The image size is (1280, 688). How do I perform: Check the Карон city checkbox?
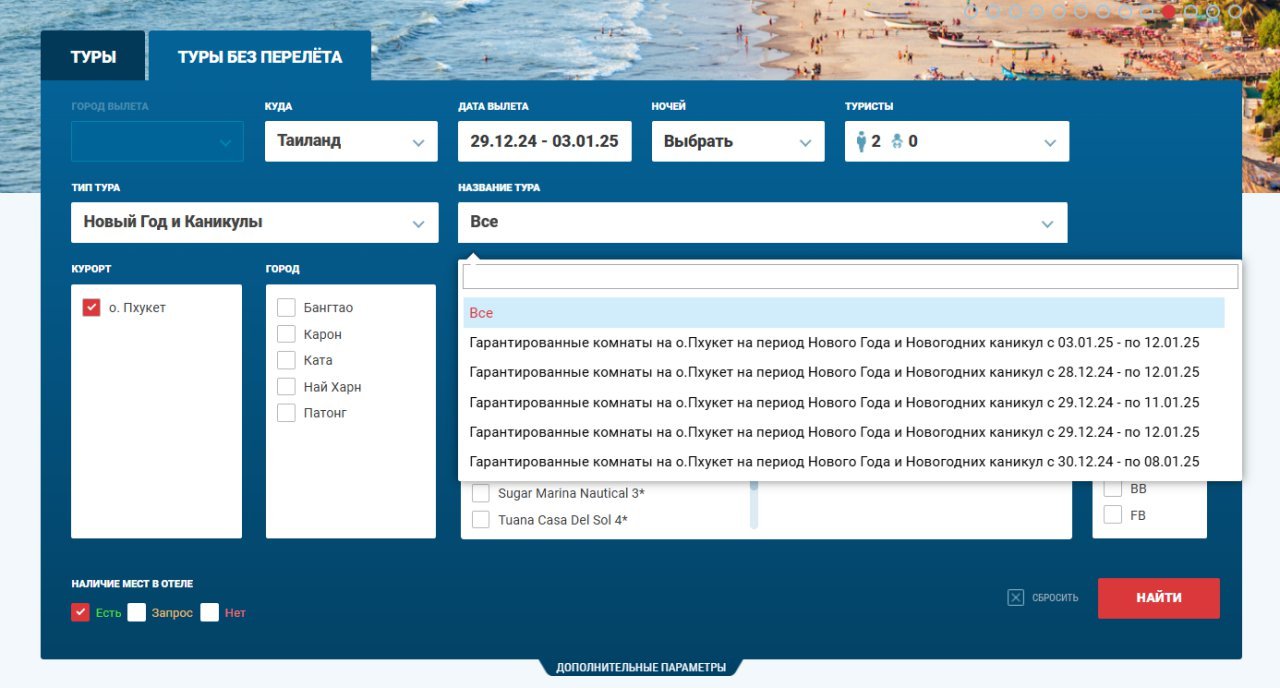(286, 334)
